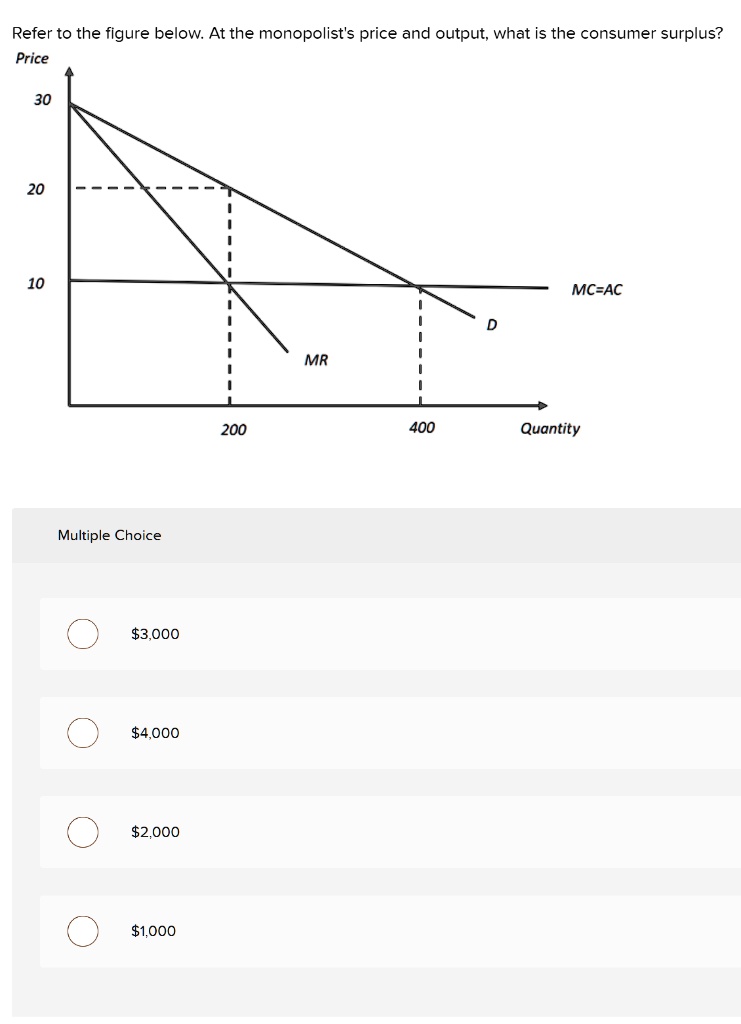The image size is (741, 1024).
Task: Click the $3,000 answer label
Action: [x=154, y=634]
